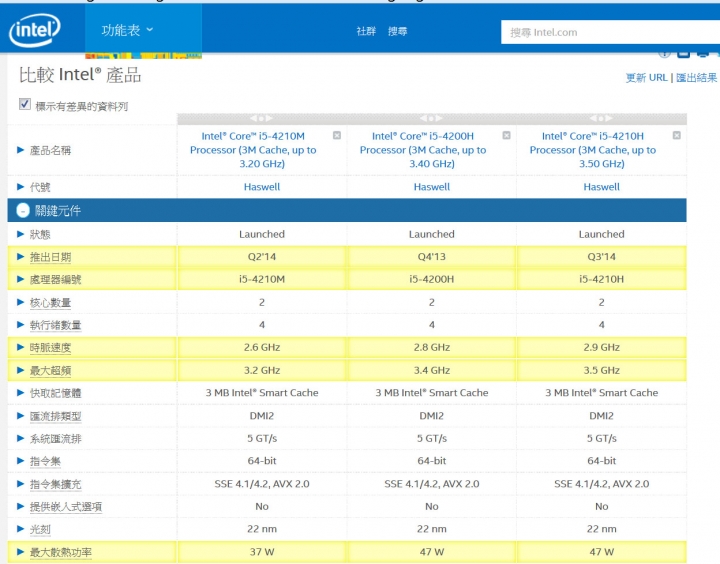Open Intel Core i5-4210M Processor link
720x564 pixels.
tap(253, 150)
